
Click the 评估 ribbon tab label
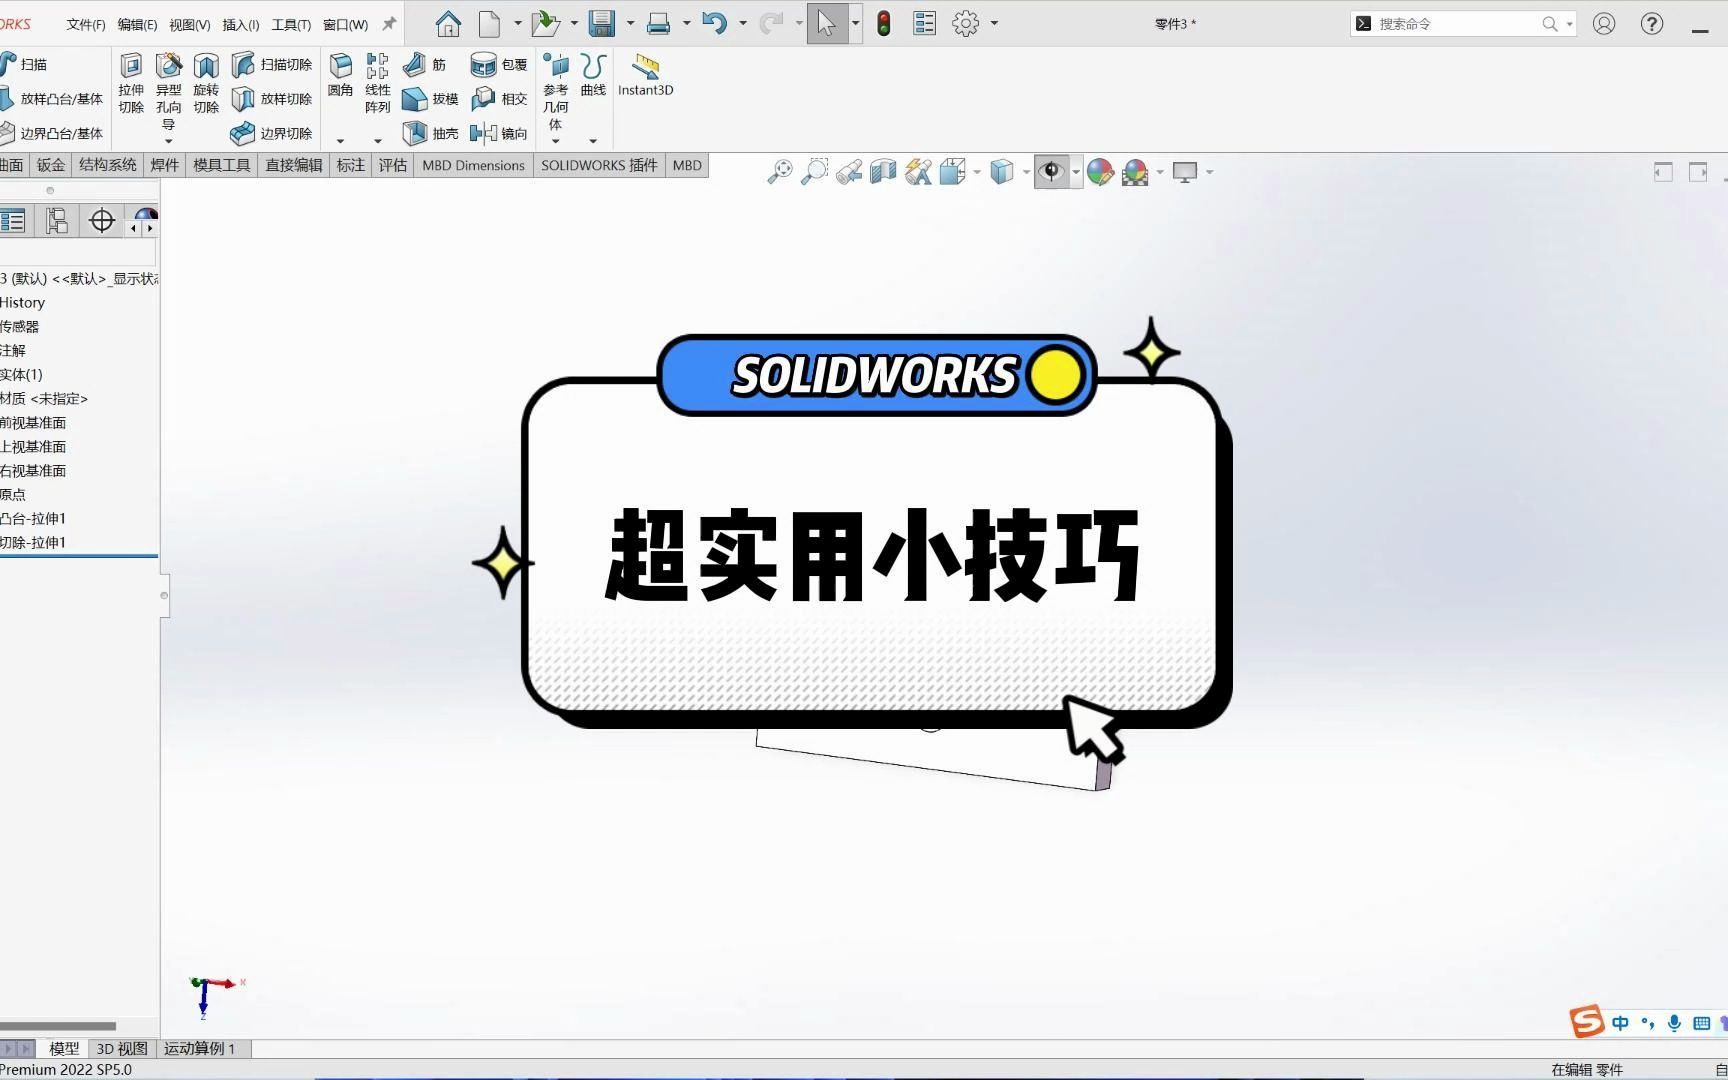[x=392, y=165]
